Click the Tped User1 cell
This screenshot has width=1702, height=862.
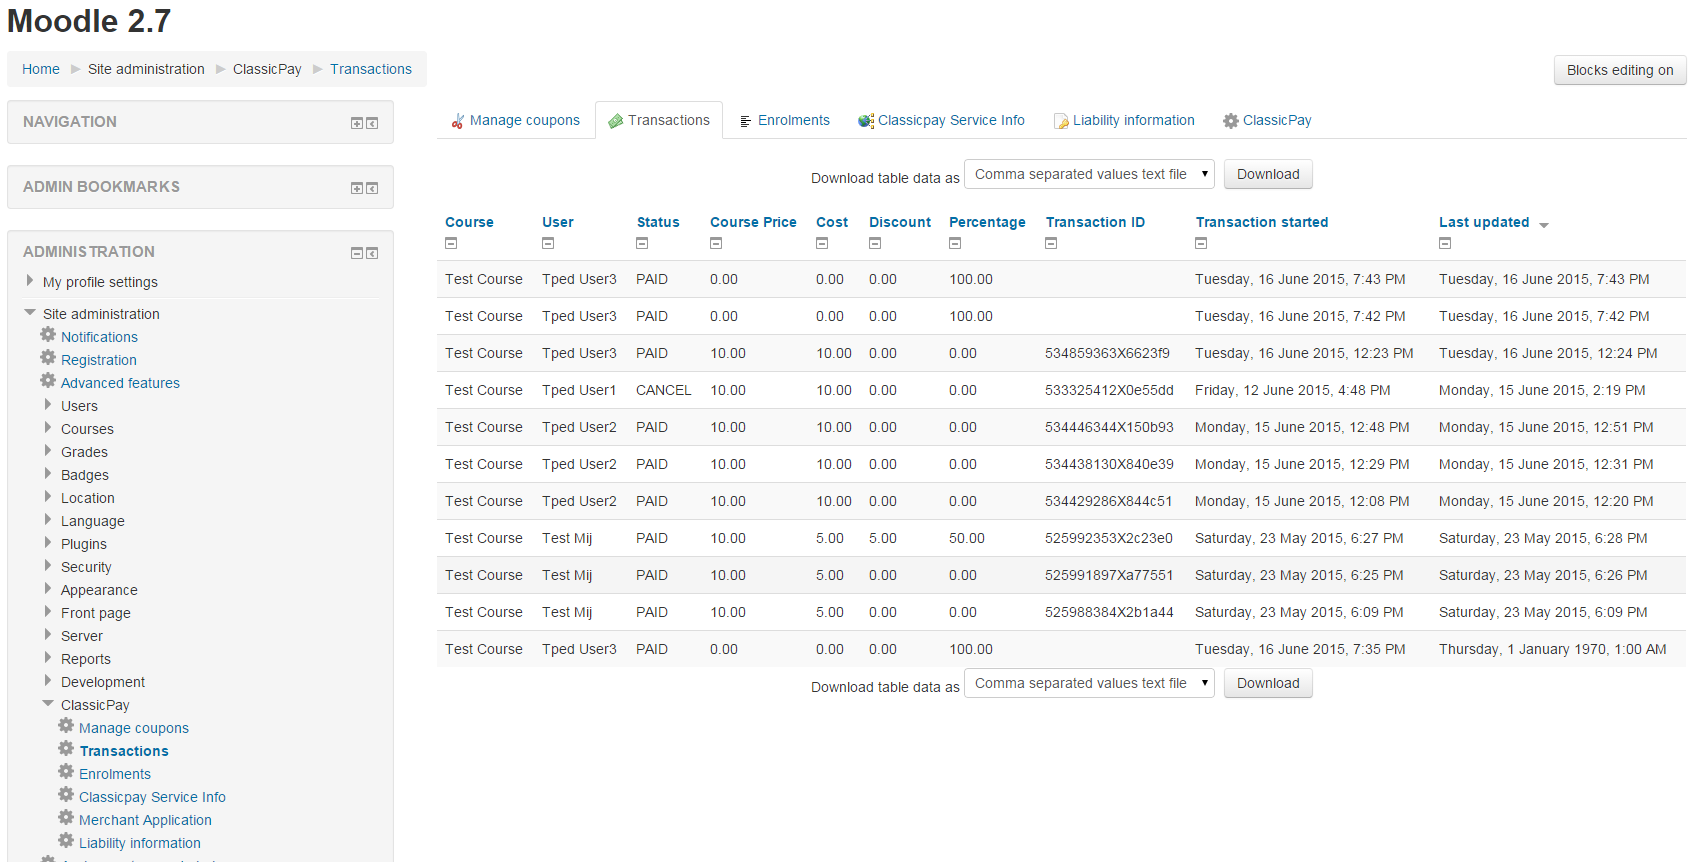(x=579, y=390)
